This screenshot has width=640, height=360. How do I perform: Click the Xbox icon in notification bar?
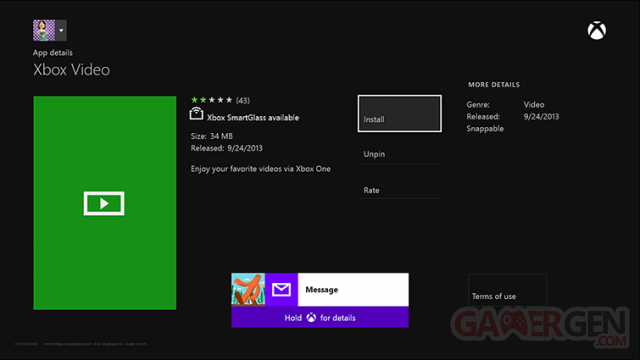pos(311,318)
